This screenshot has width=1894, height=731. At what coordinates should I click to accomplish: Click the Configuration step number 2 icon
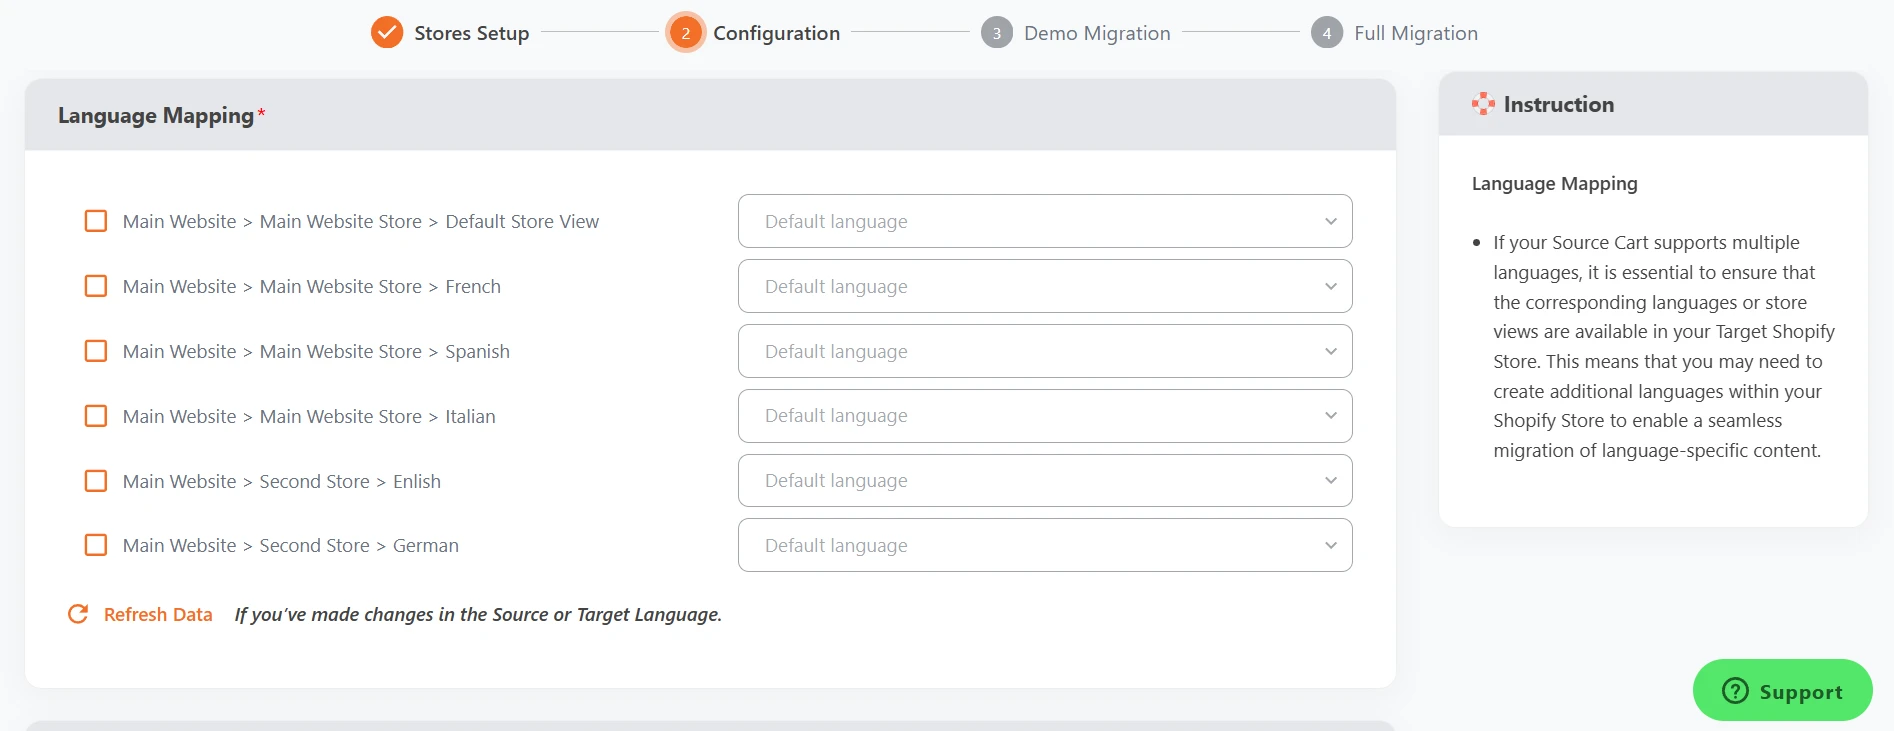click(x=686, y=33)
